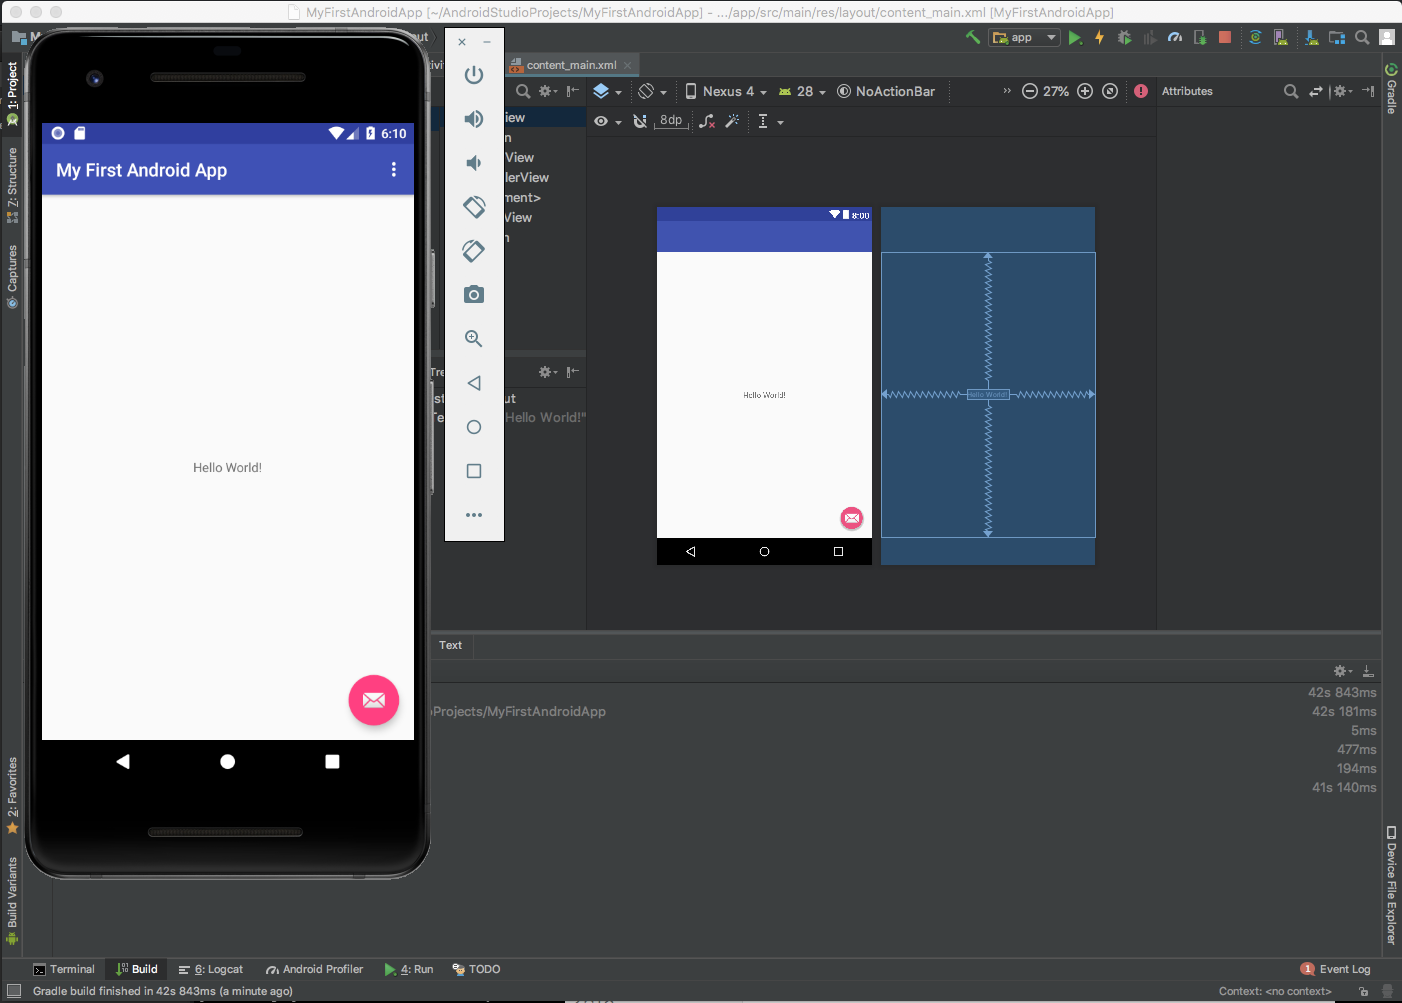
Task: Open the Device File Explorer side panel
Action: pyautogui.click(x=1391, y=885)
